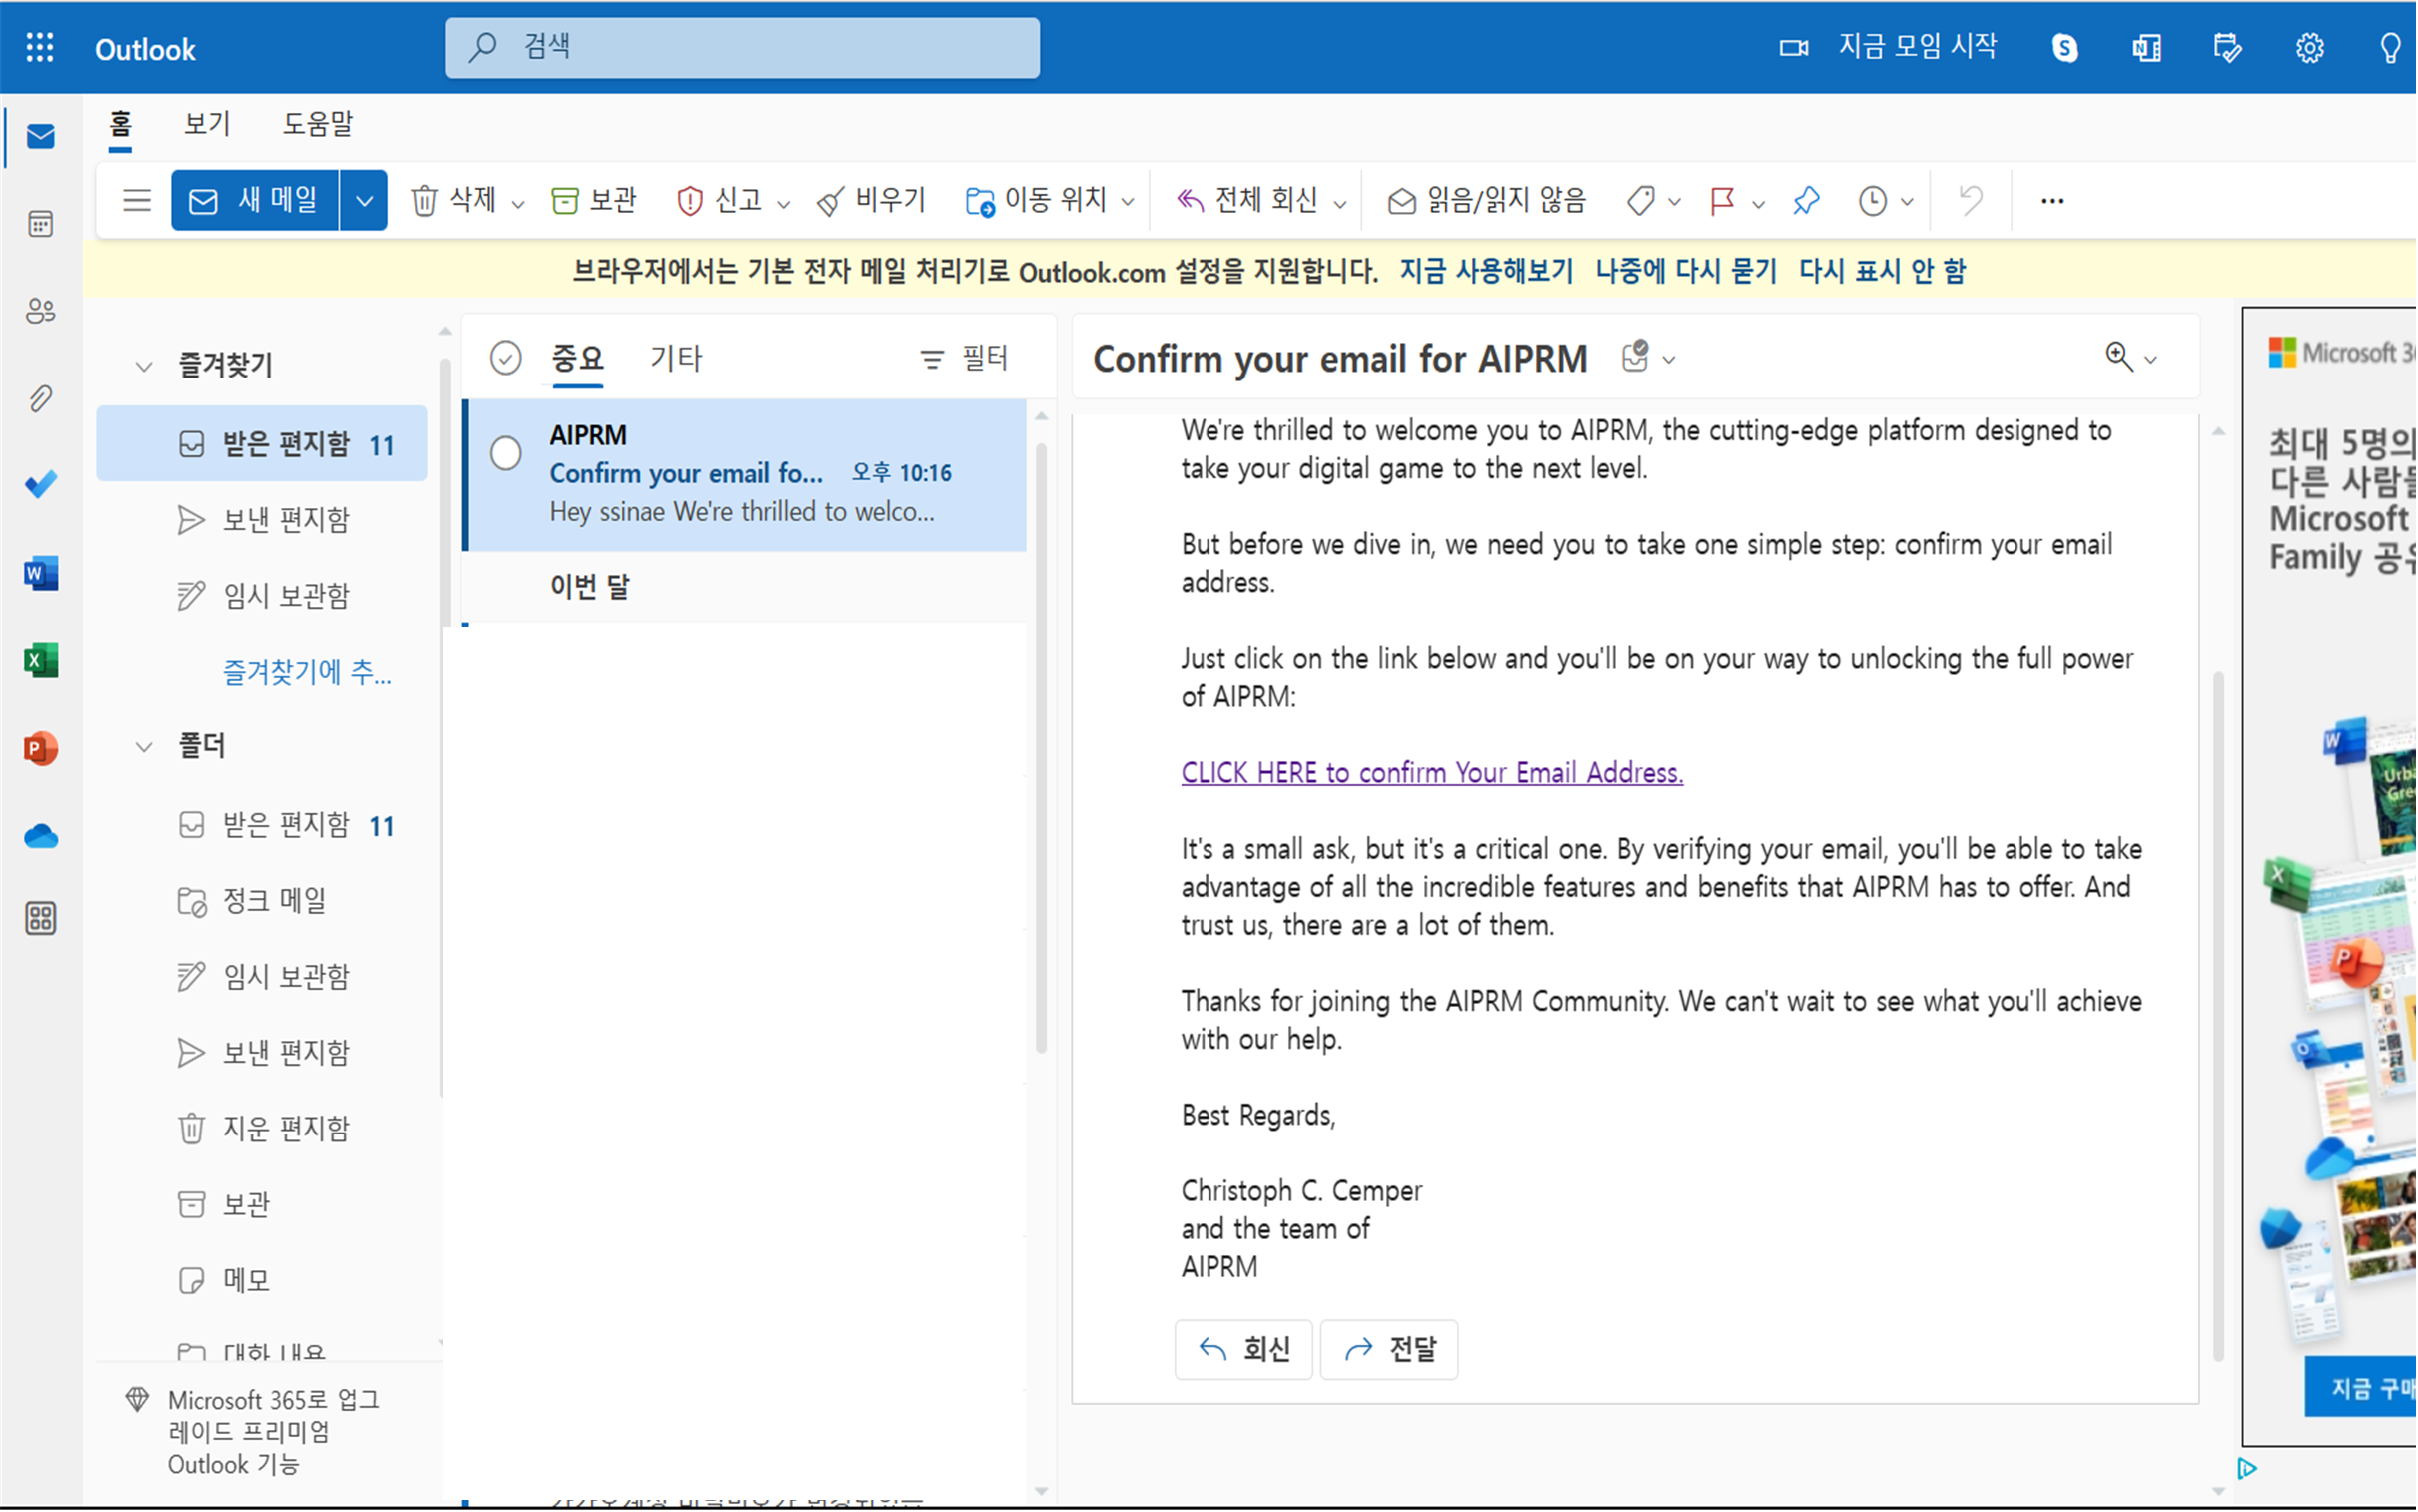Screen dimensions: 2418x1512
Task: Click the search (검색) input field
Action: point(743,47)
